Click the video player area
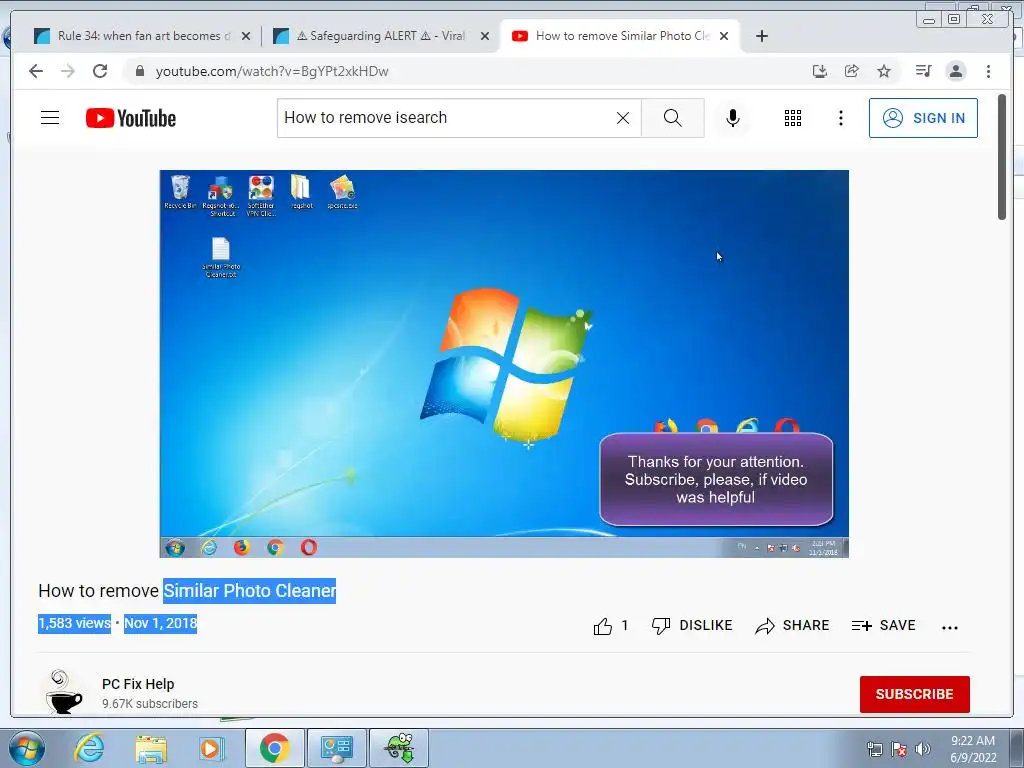This screenshot has height=768, width=1024. [504, 364]
